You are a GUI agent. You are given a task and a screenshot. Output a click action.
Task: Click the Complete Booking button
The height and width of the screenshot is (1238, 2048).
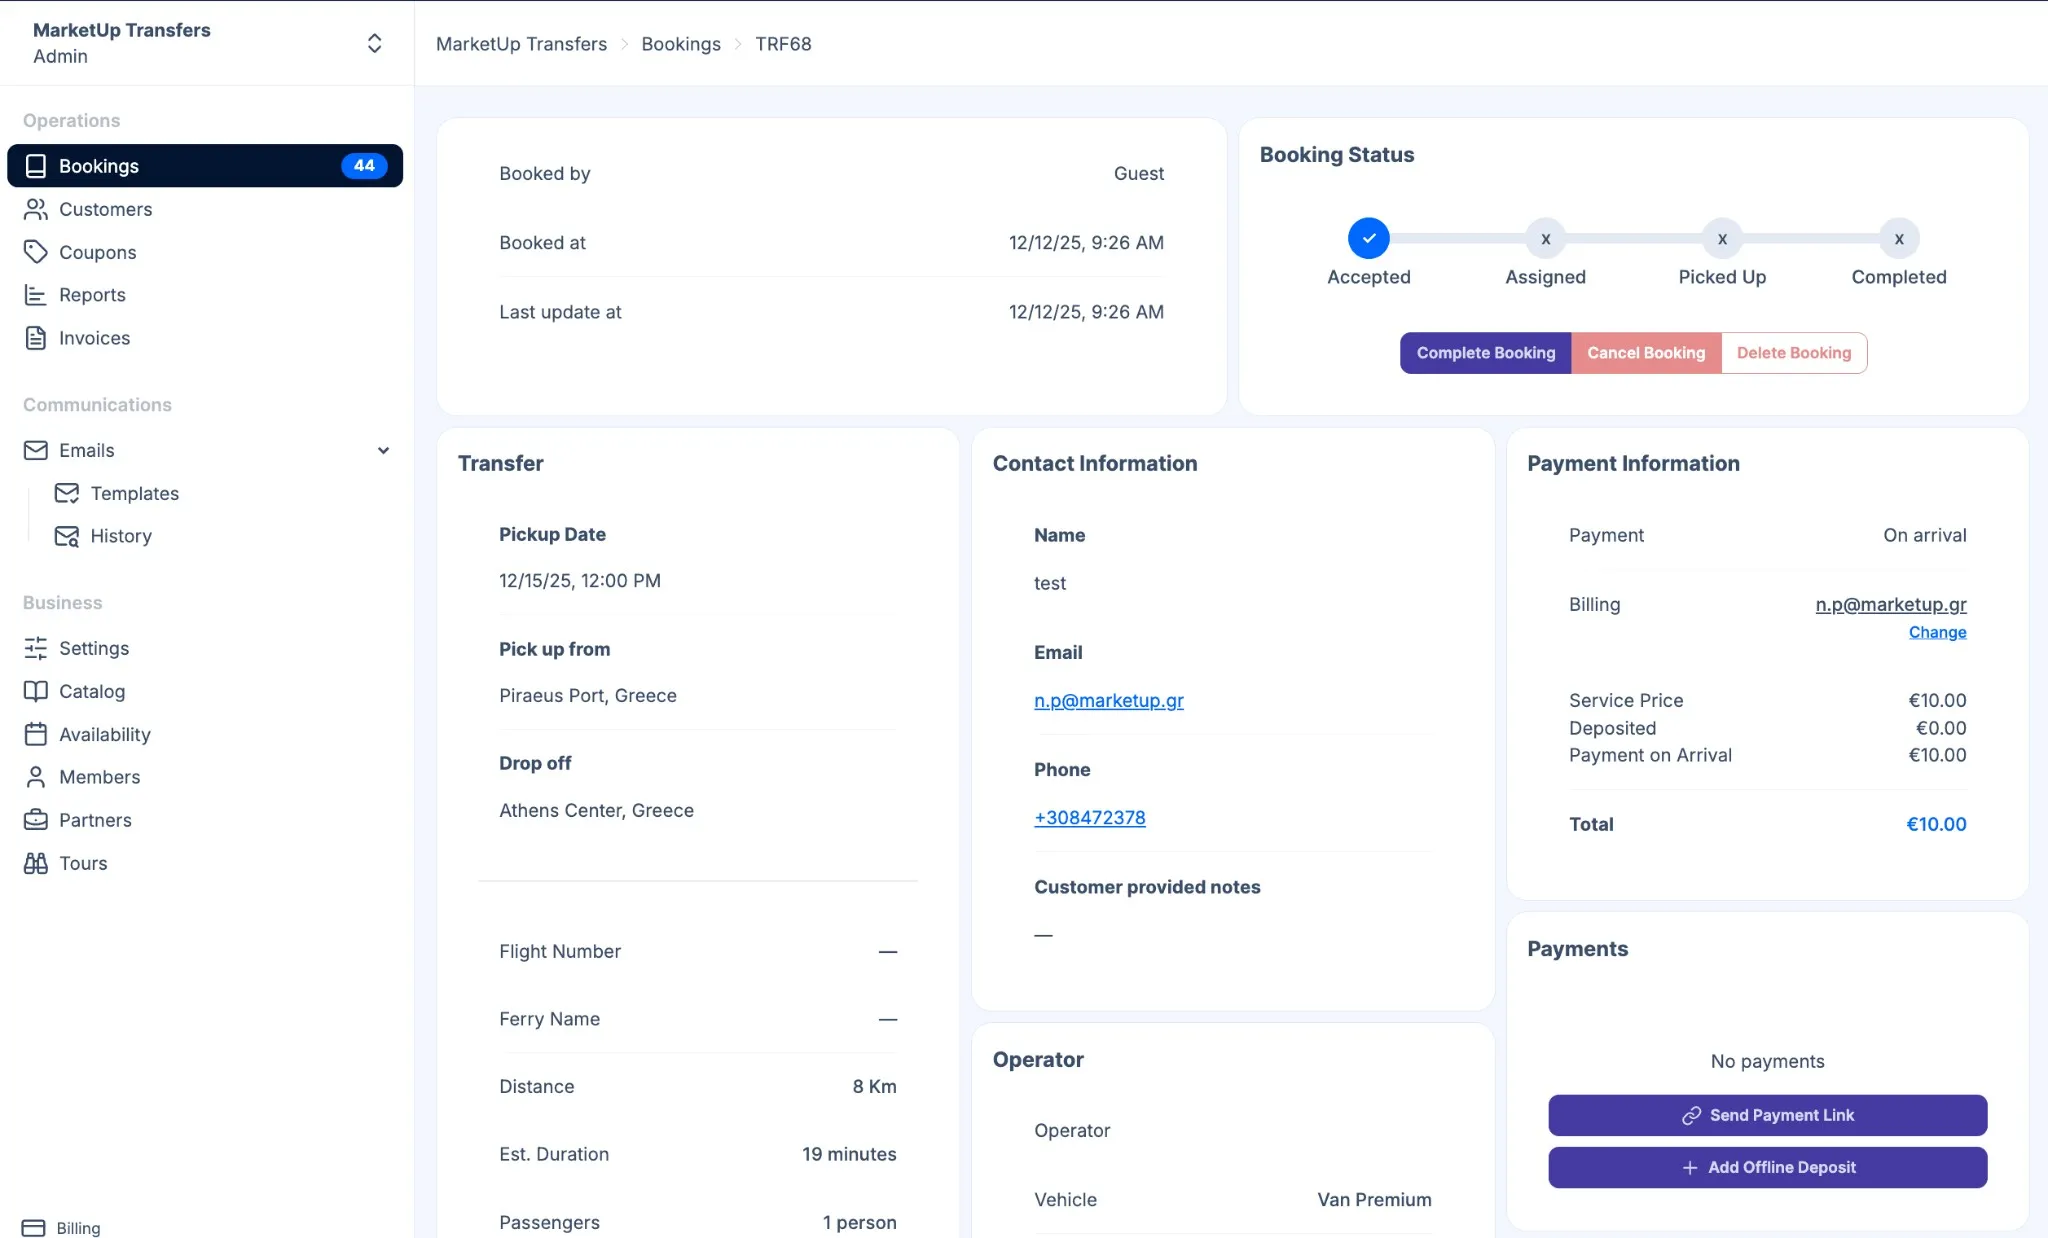(1485, 353)
